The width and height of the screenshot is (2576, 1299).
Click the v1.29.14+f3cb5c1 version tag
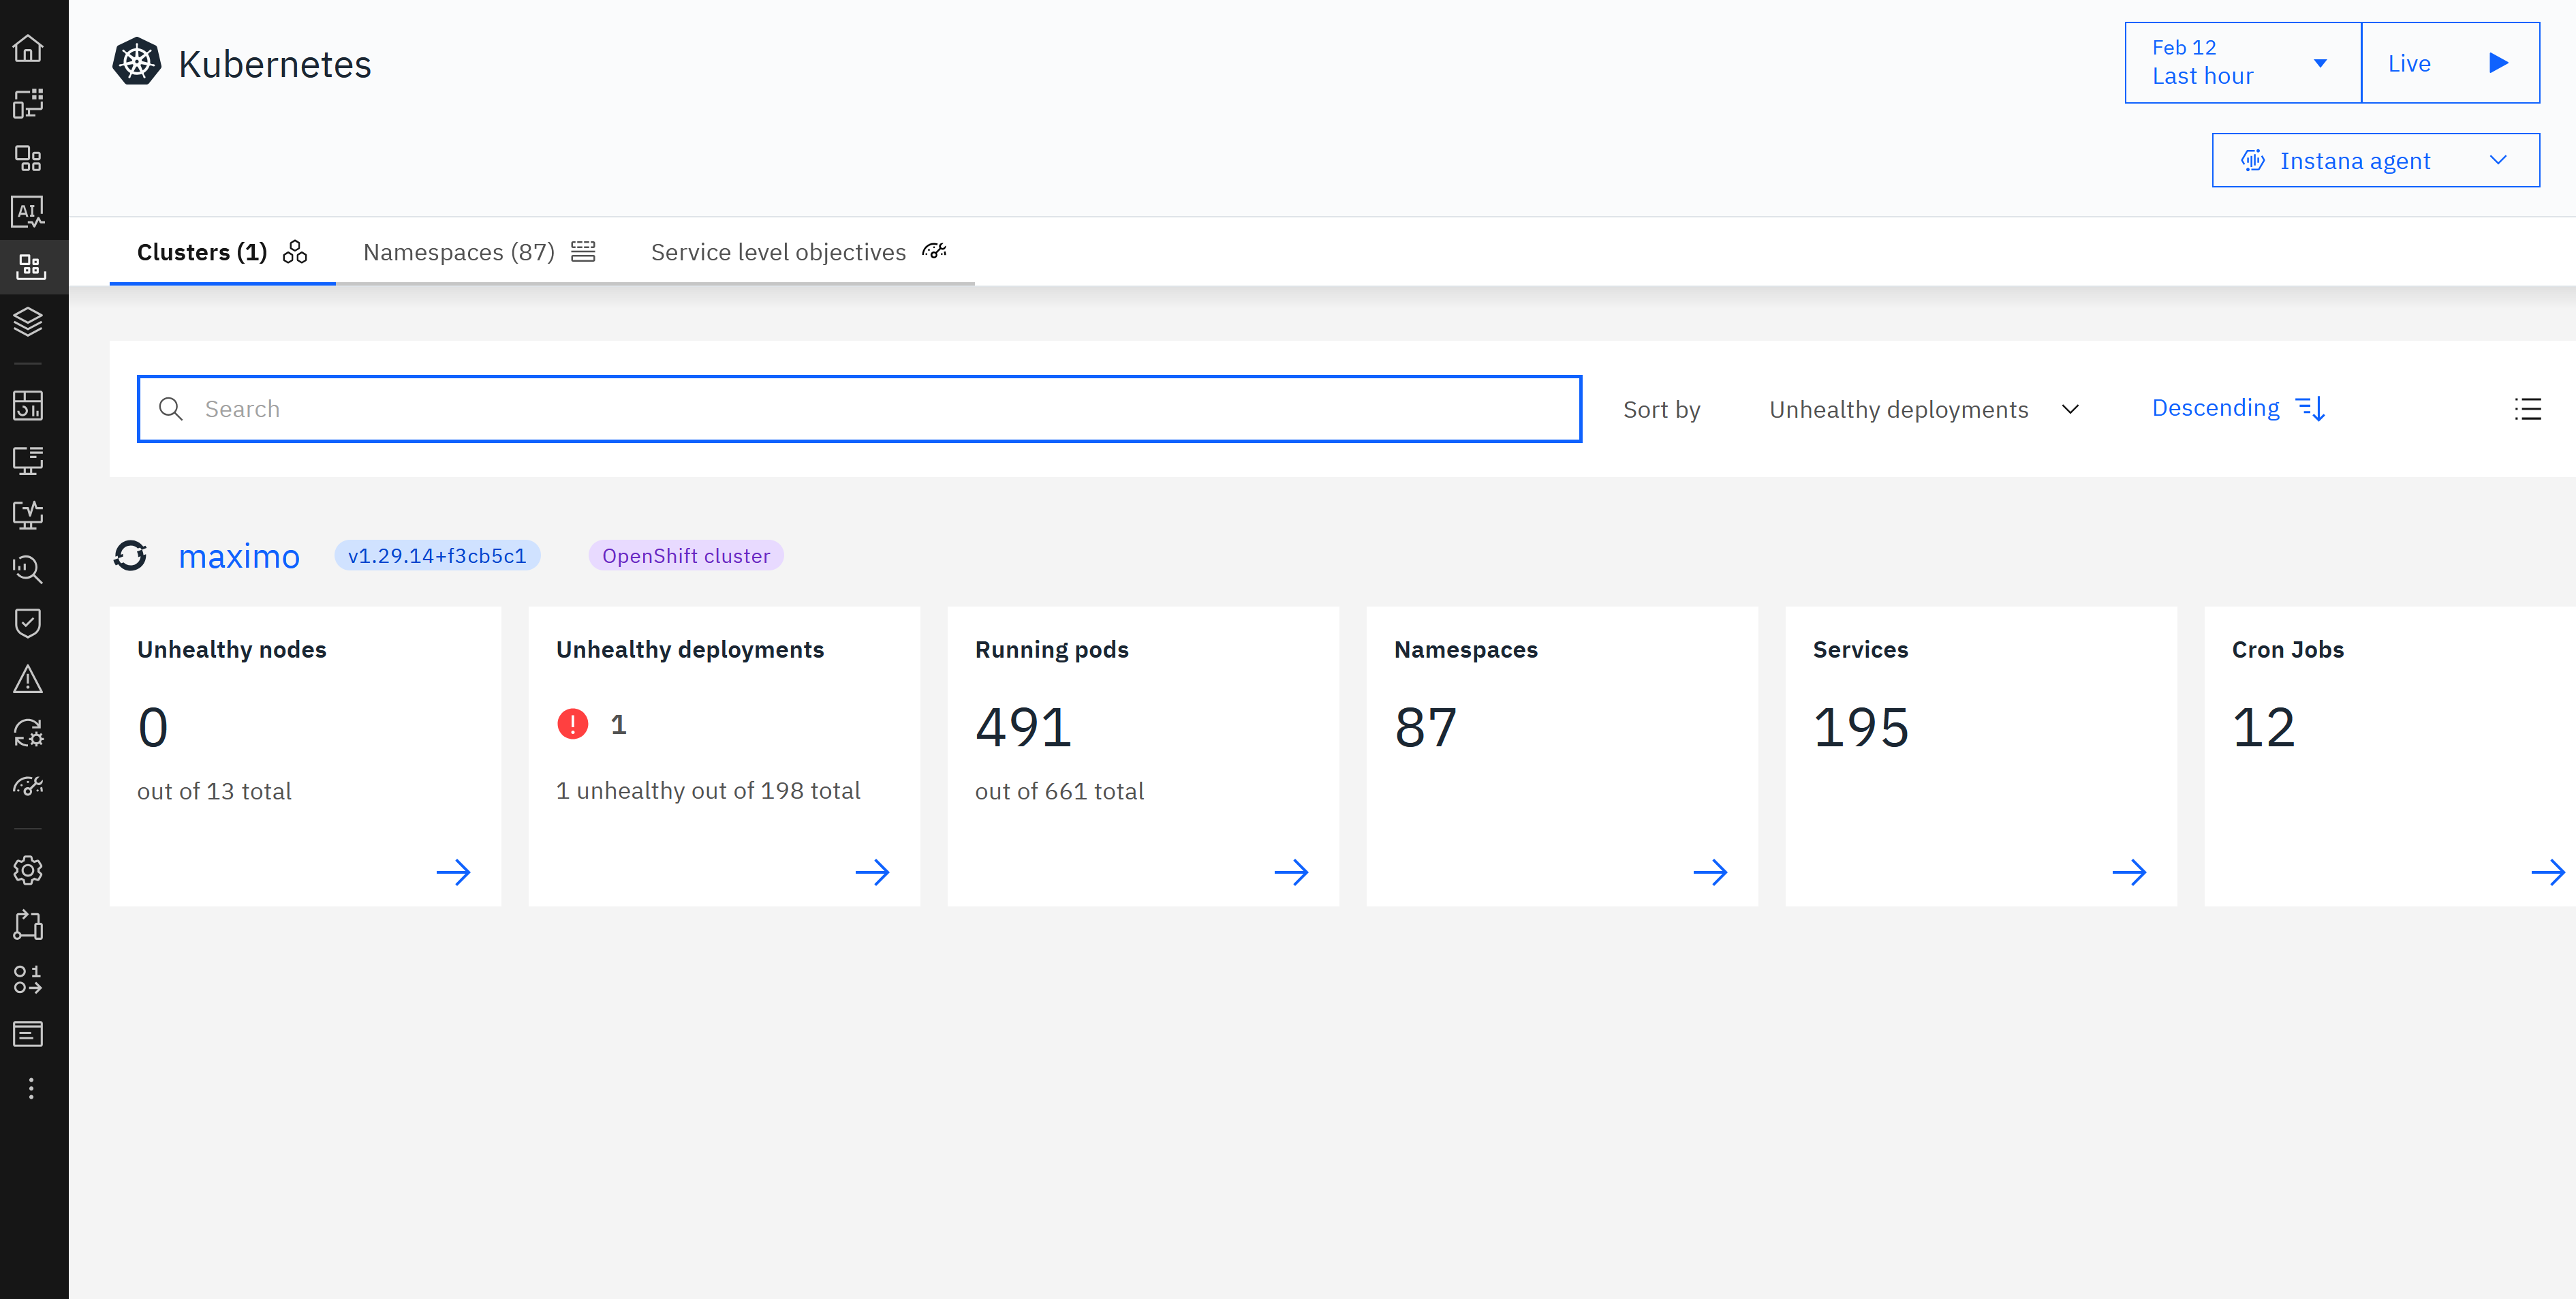(x=437, y=556)
